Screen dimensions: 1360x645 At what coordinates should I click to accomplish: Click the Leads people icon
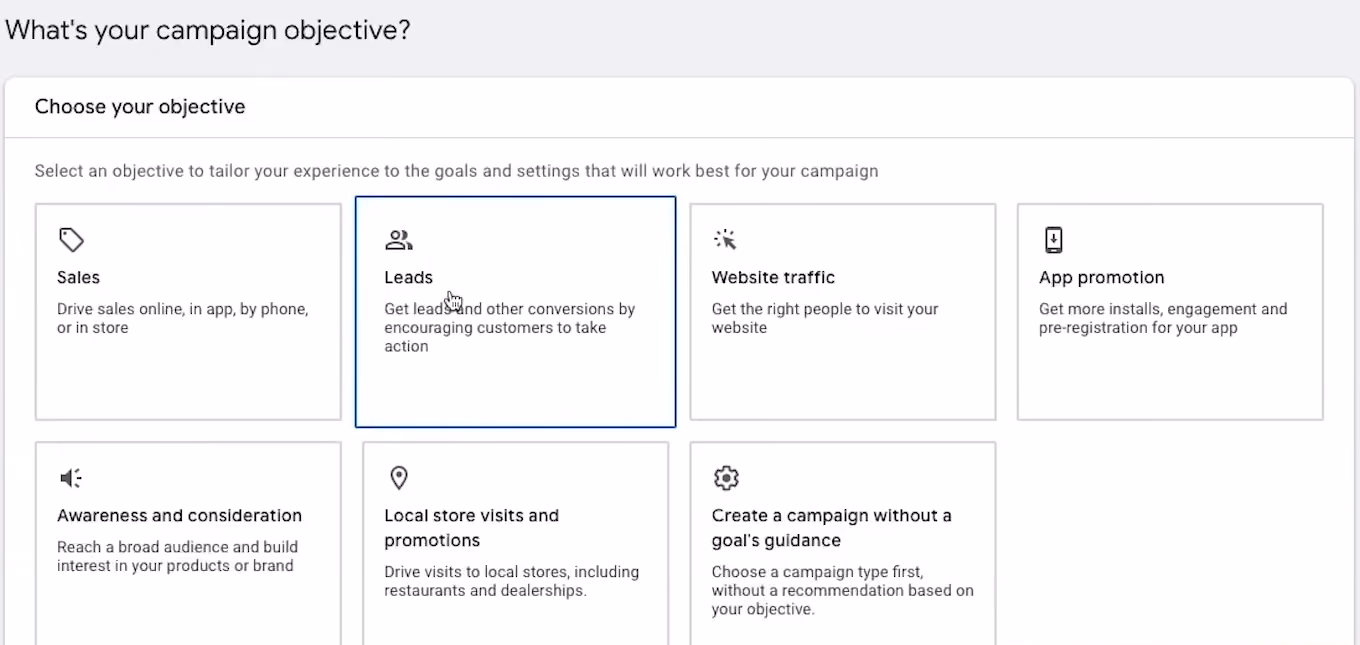pos(399,240)
